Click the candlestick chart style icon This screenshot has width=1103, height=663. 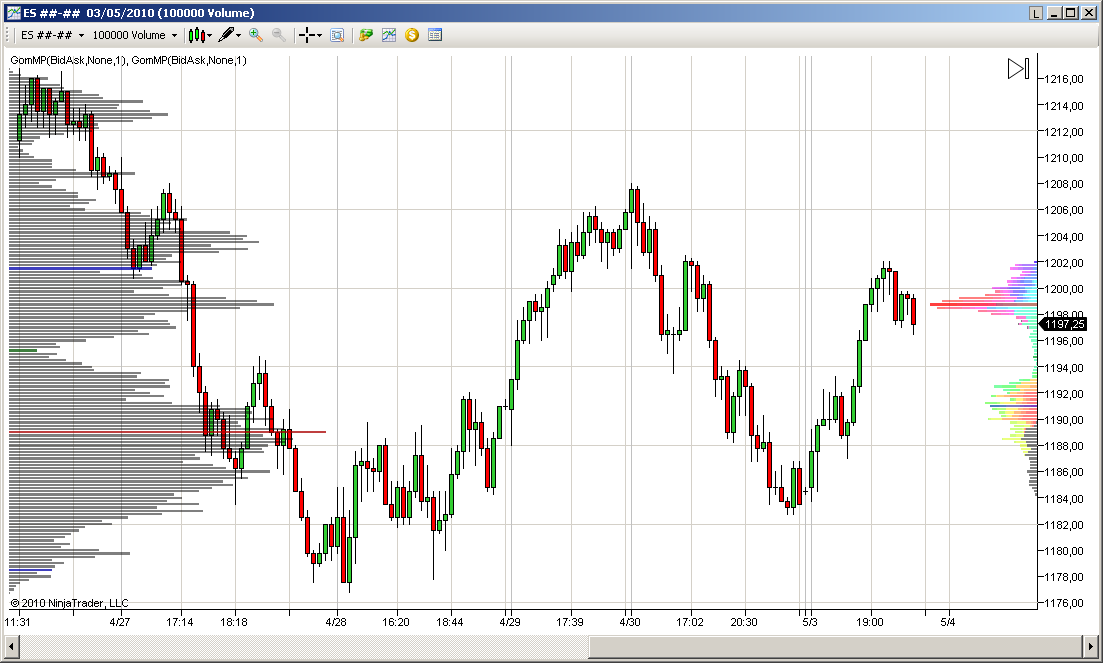pos(197,35)
